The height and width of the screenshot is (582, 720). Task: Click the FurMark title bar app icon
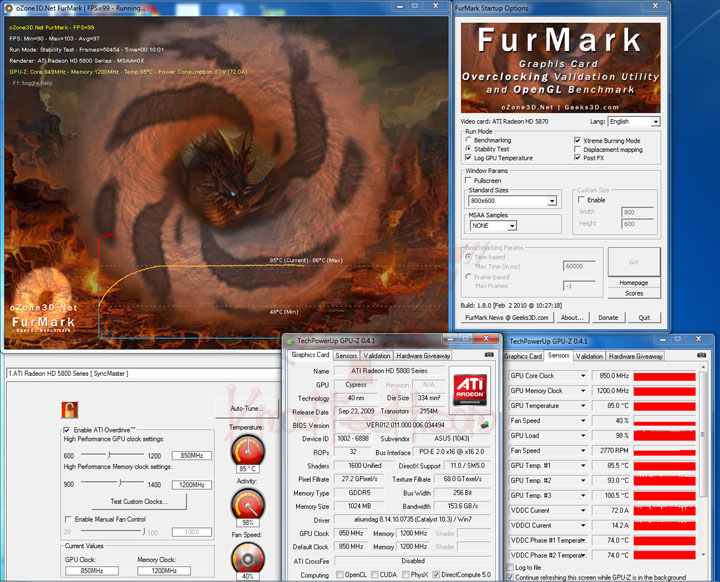8,8
